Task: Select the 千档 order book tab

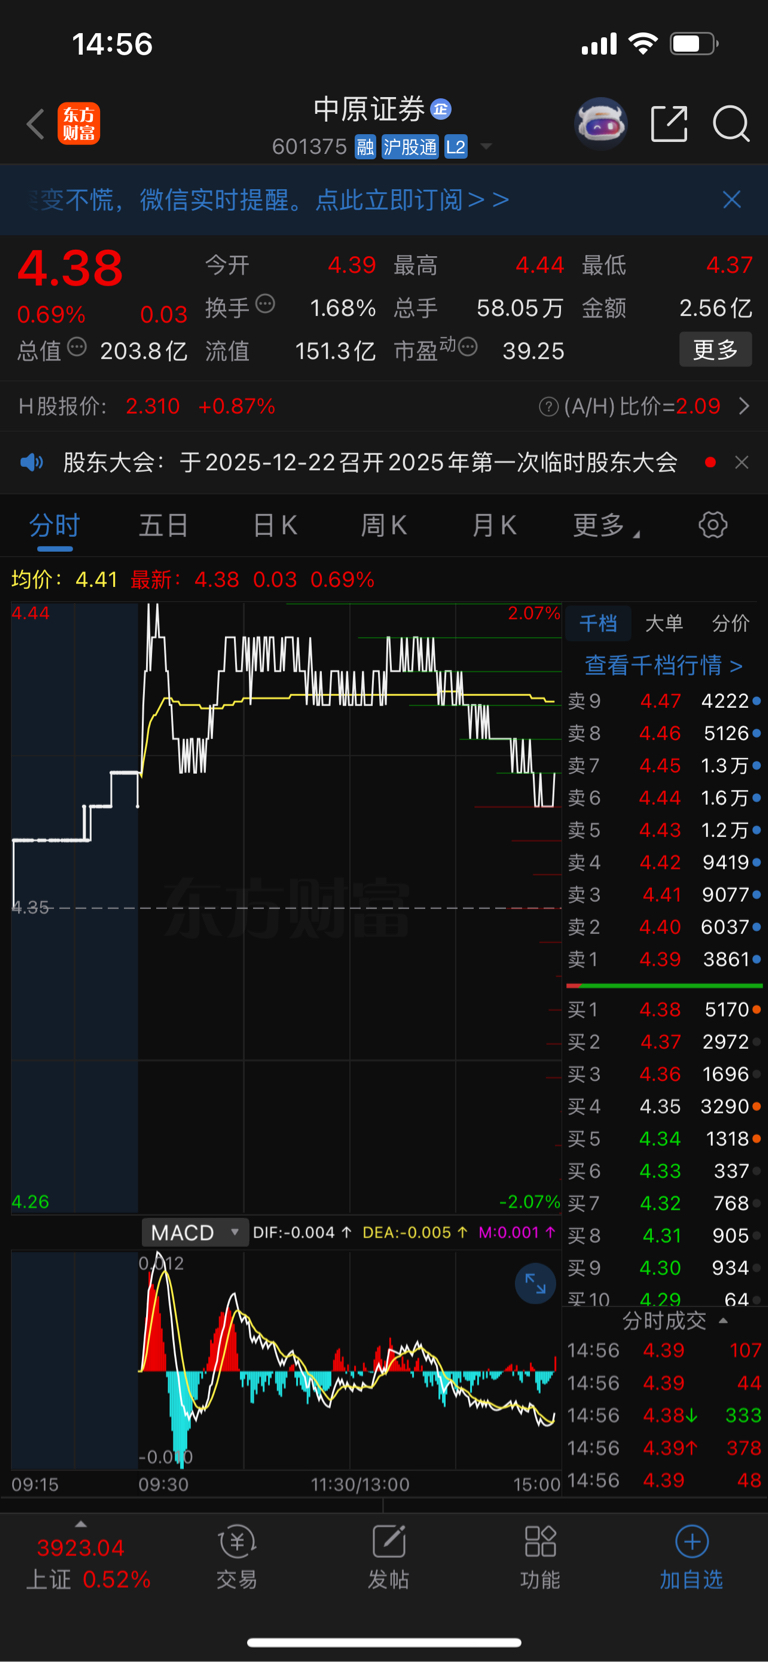Action: pos(598,623)
